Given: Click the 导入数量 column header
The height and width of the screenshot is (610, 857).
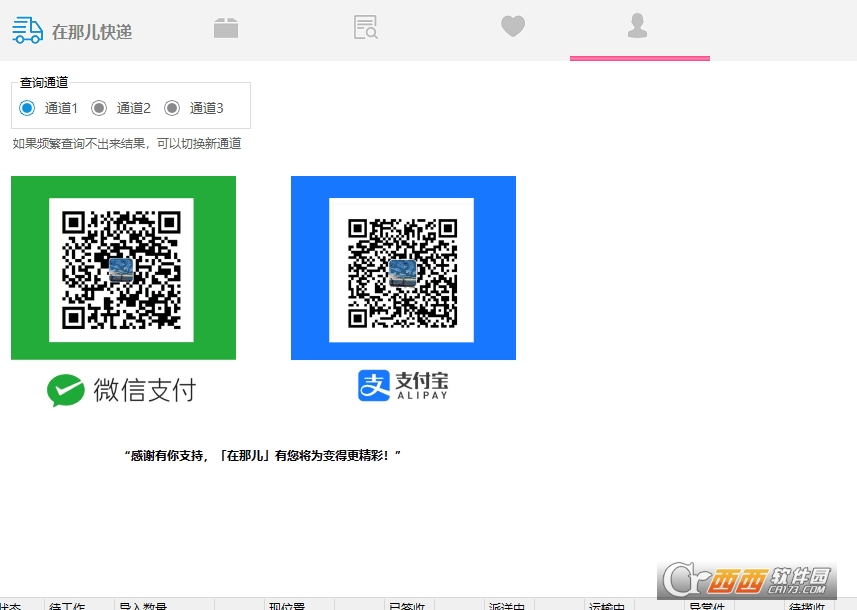Looking at the screenshot, I should coord(143,606).
